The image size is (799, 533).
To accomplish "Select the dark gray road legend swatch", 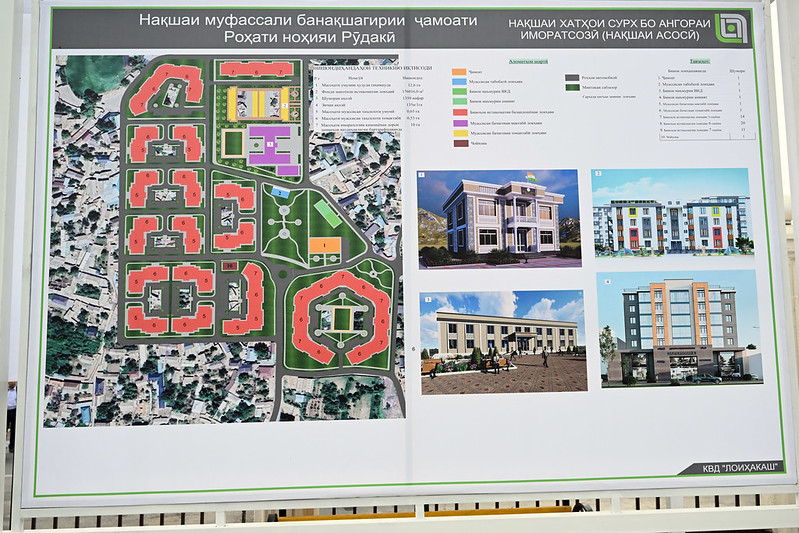I will point(571,77).
